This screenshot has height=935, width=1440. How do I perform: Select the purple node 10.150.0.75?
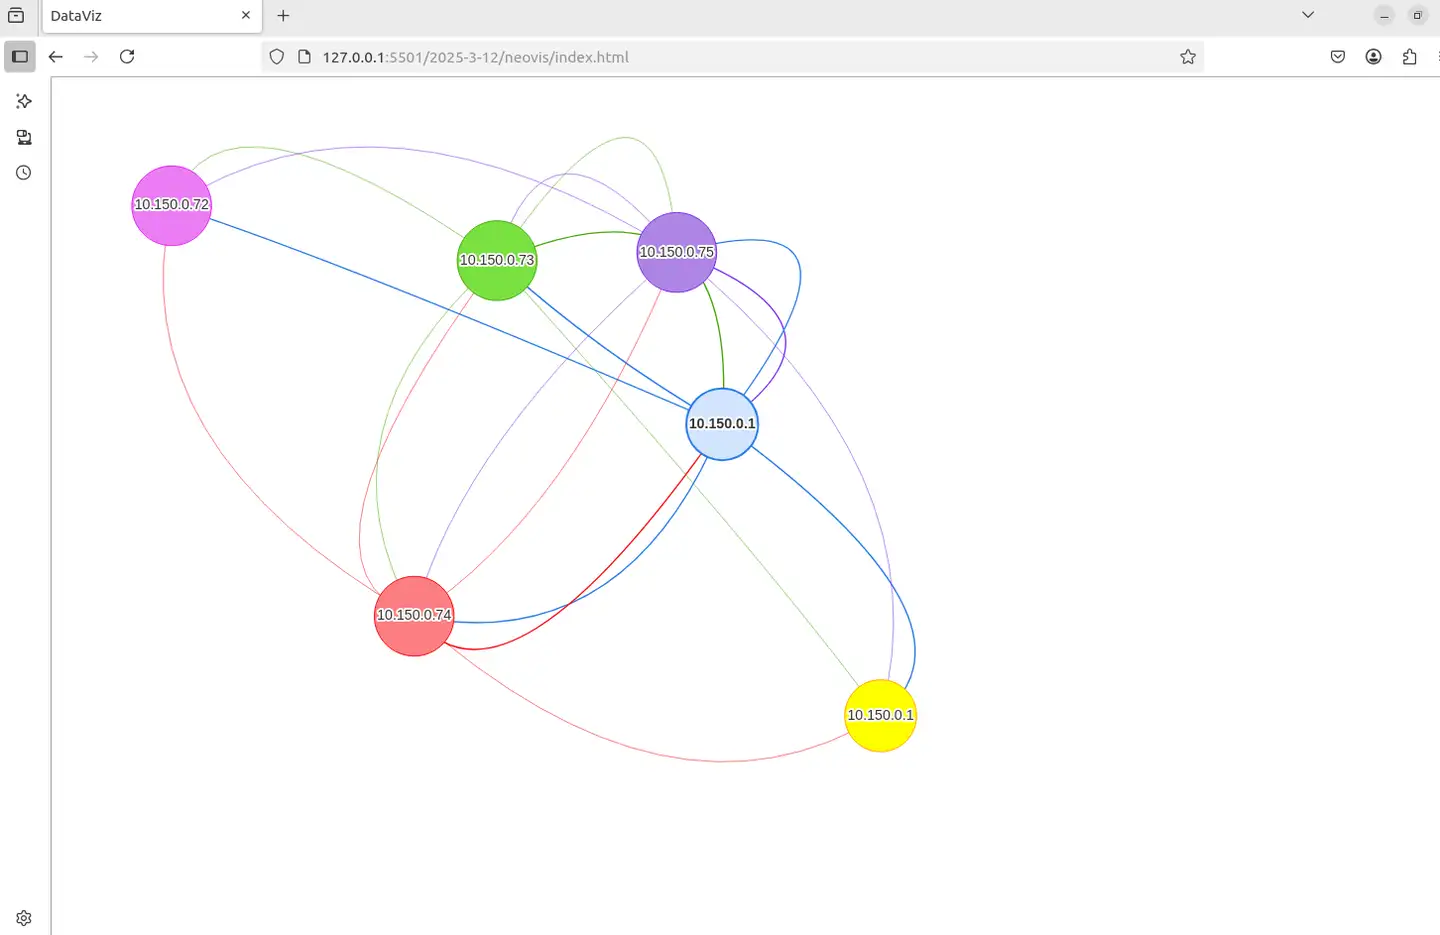(677, 252)
